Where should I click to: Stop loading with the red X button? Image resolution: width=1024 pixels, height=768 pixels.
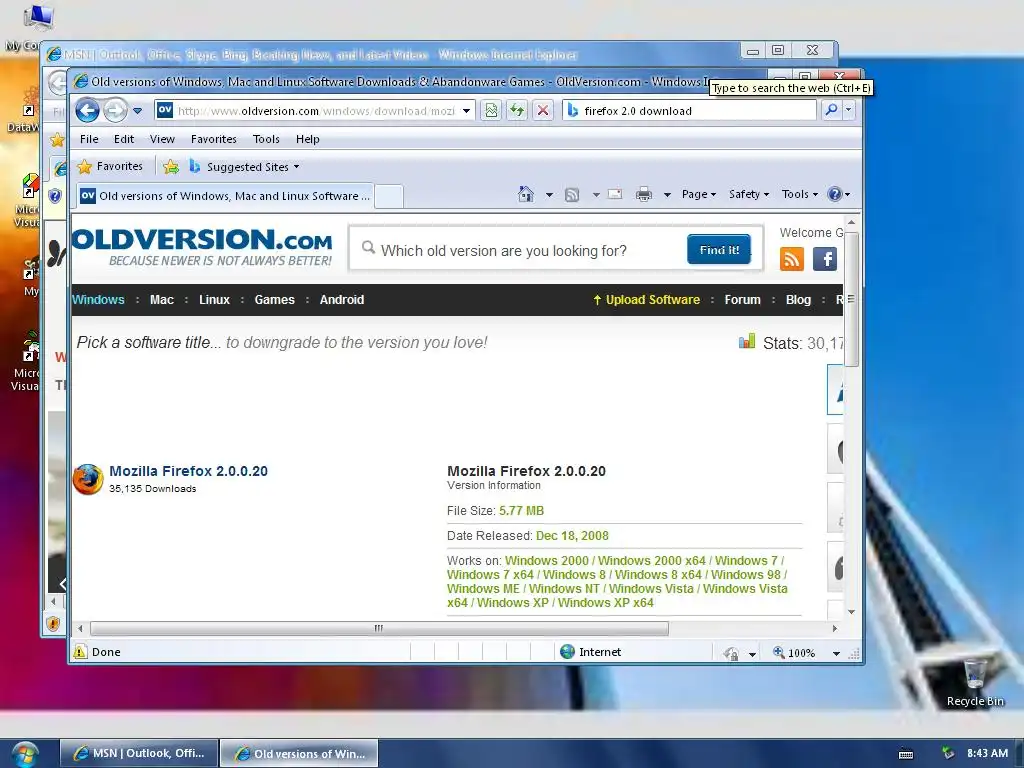(x=543, y=110)
